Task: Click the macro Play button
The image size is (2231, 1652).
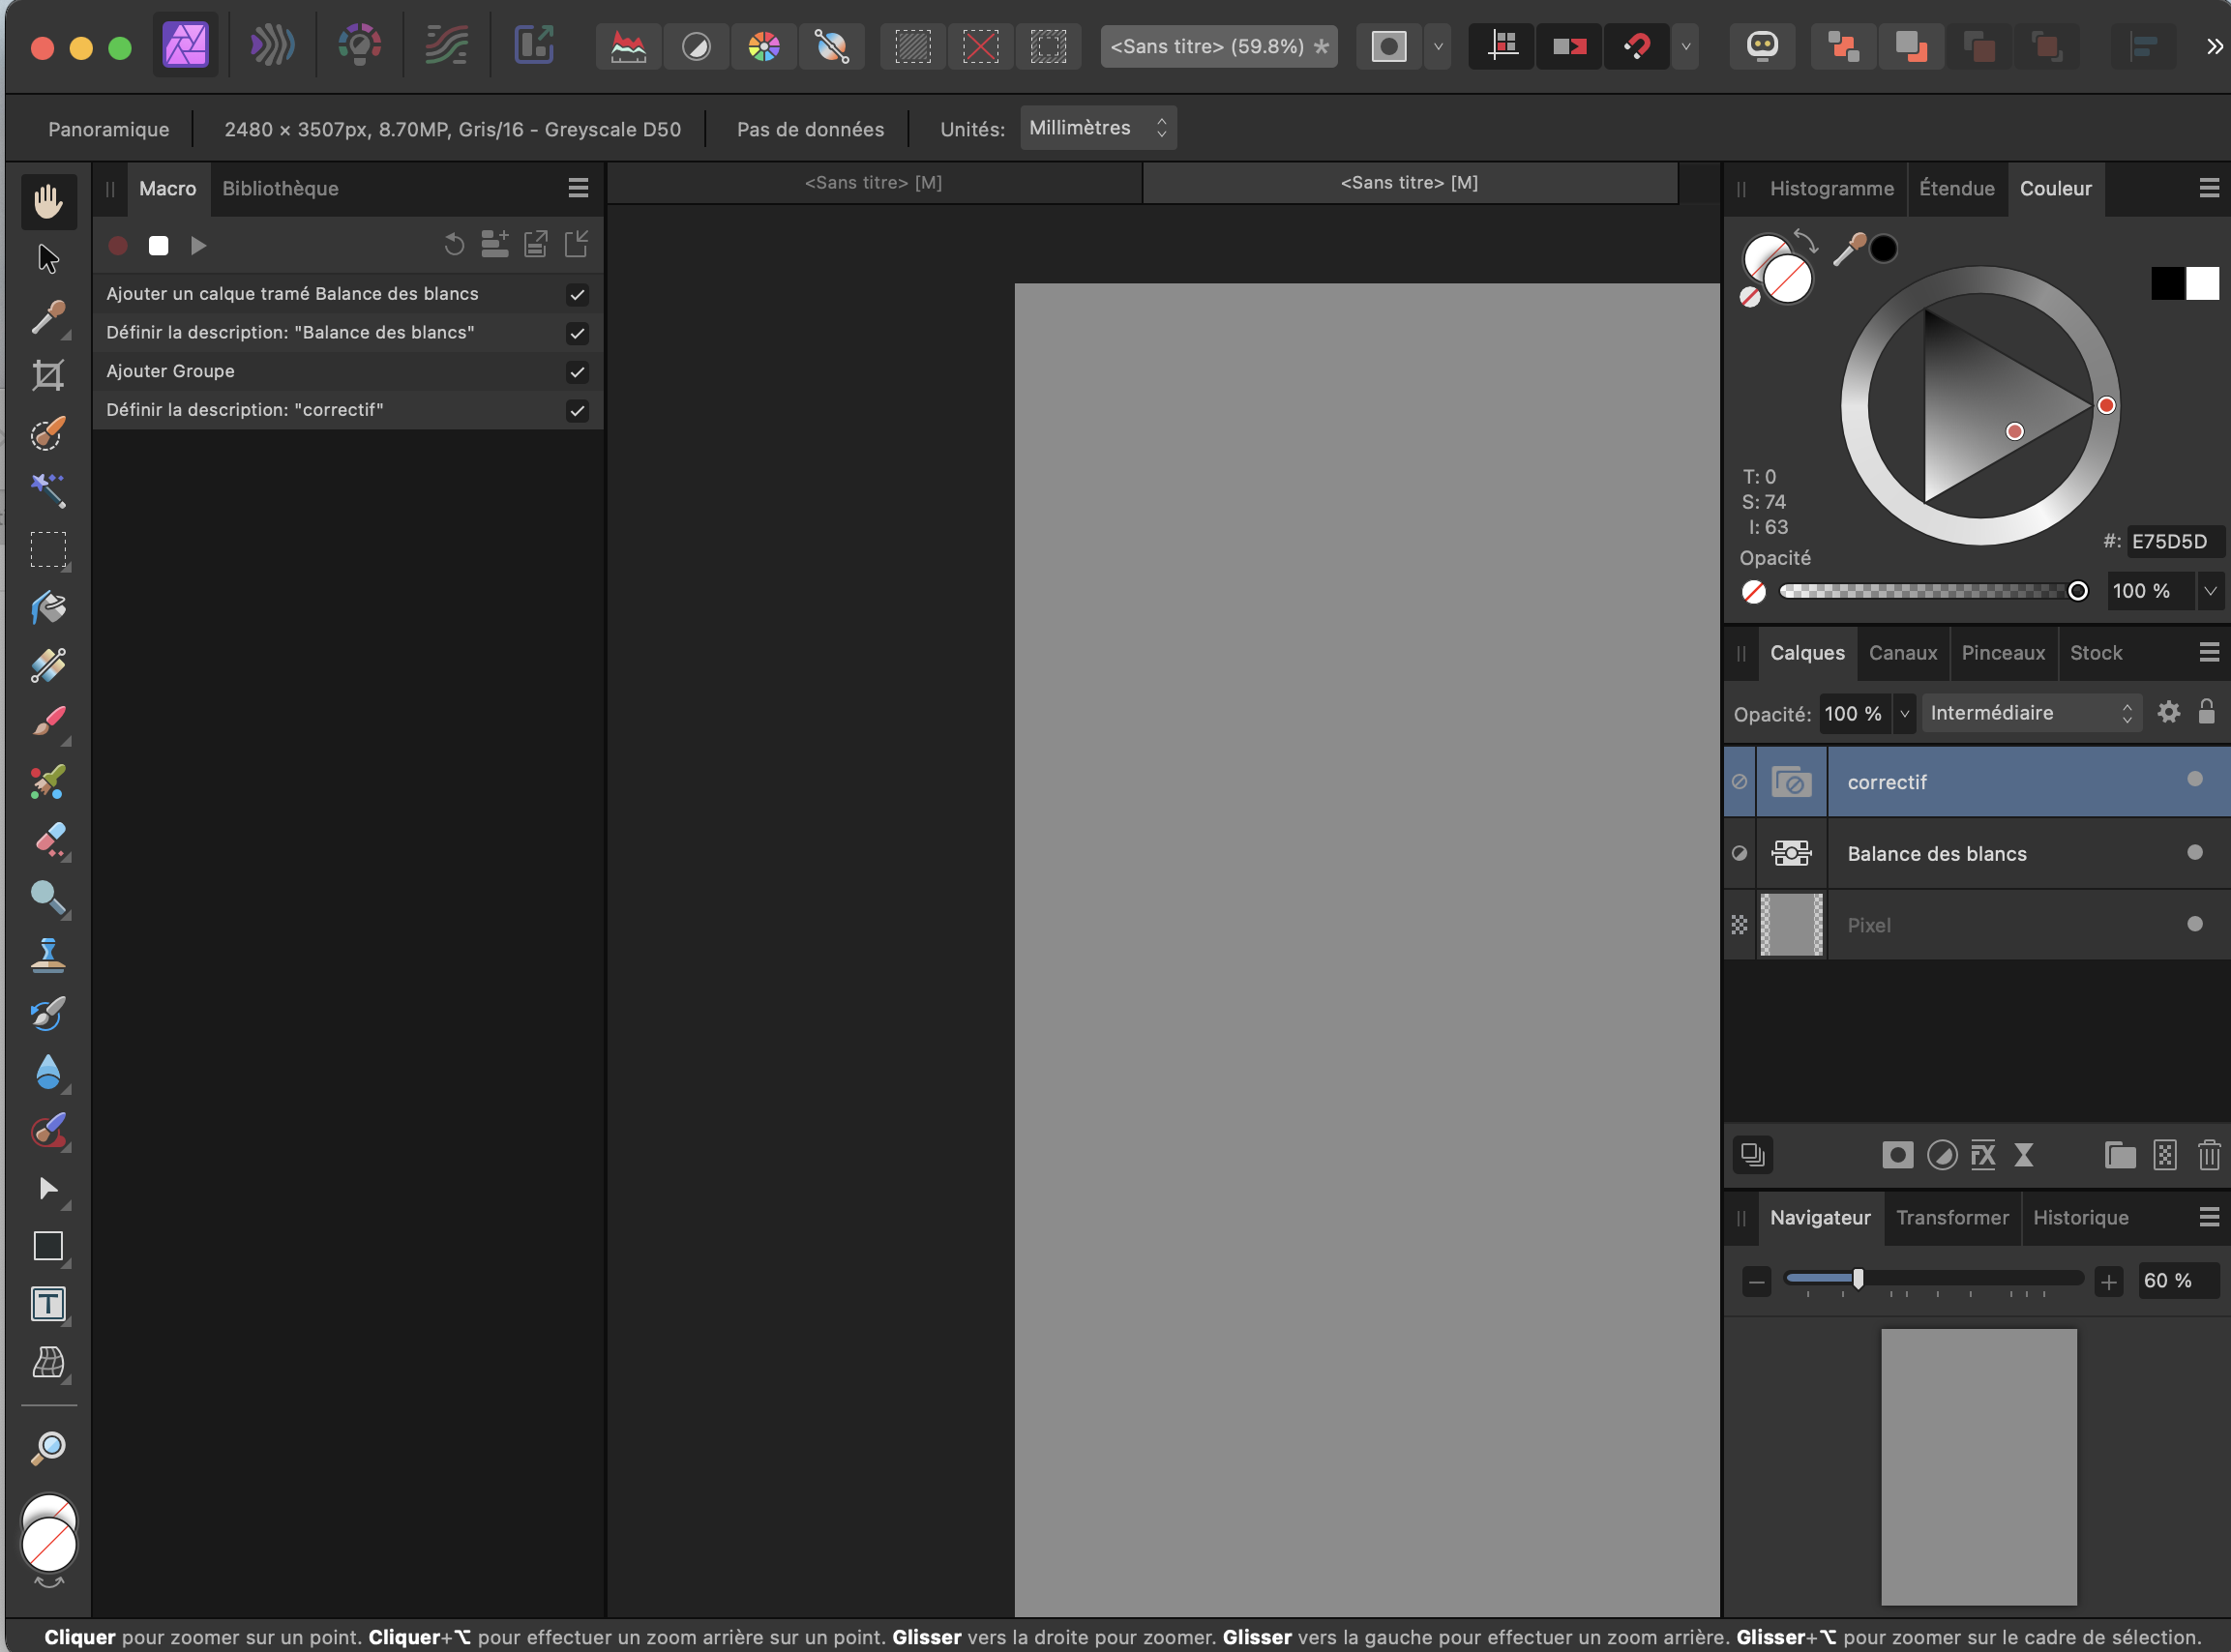Action: tap(198, 246)
